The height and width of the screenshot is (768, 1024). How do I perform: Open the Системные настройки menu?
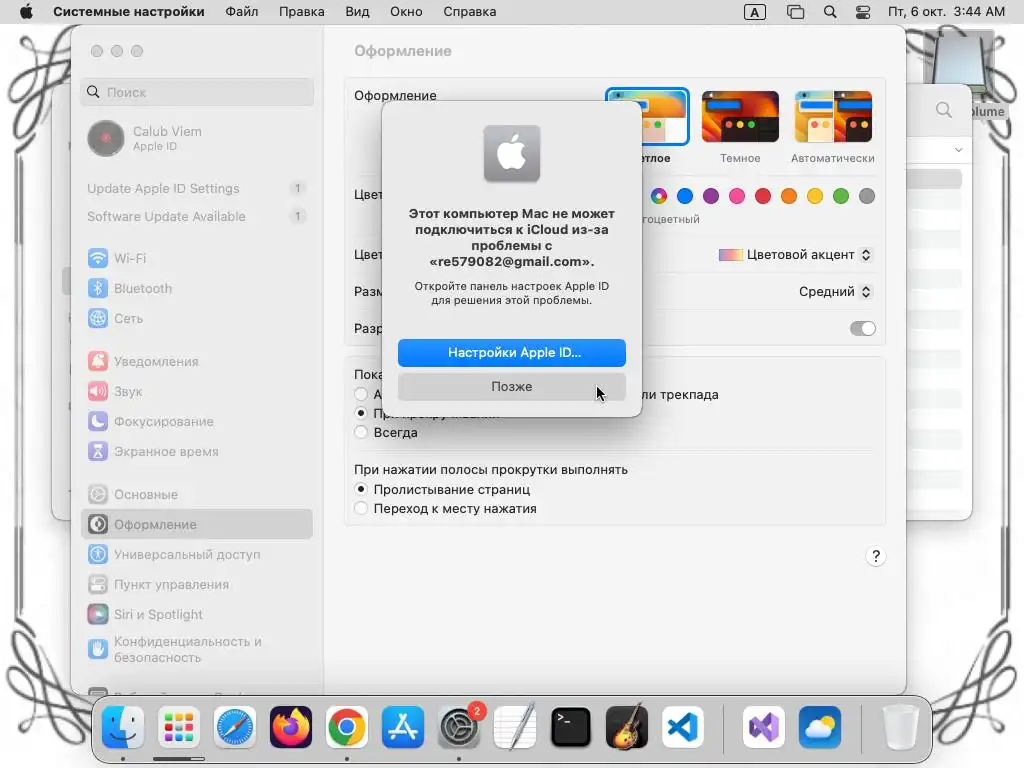(129, 12)
